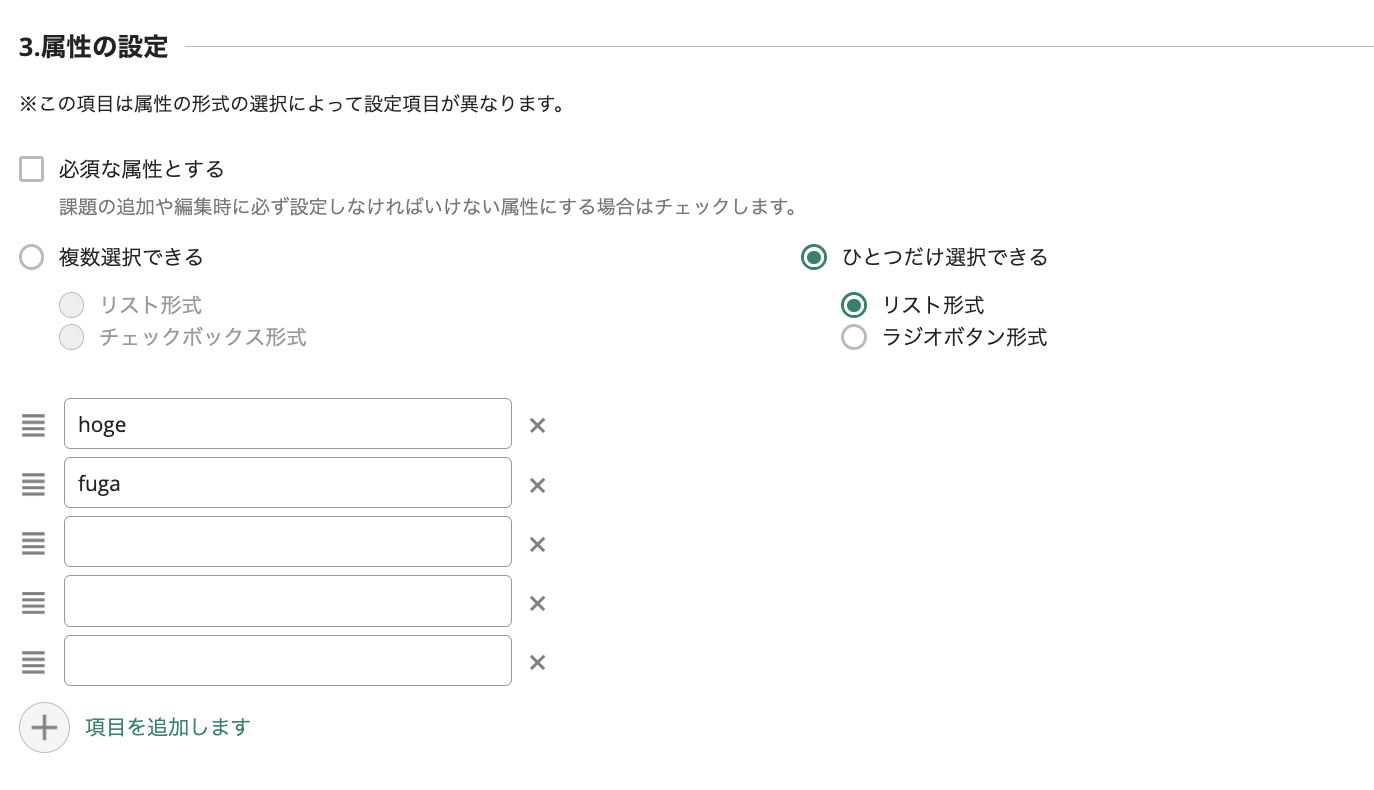Remove the fuga item via its X icon
Viewport: 1374px width, 790px height.
[x=537, y=484]
